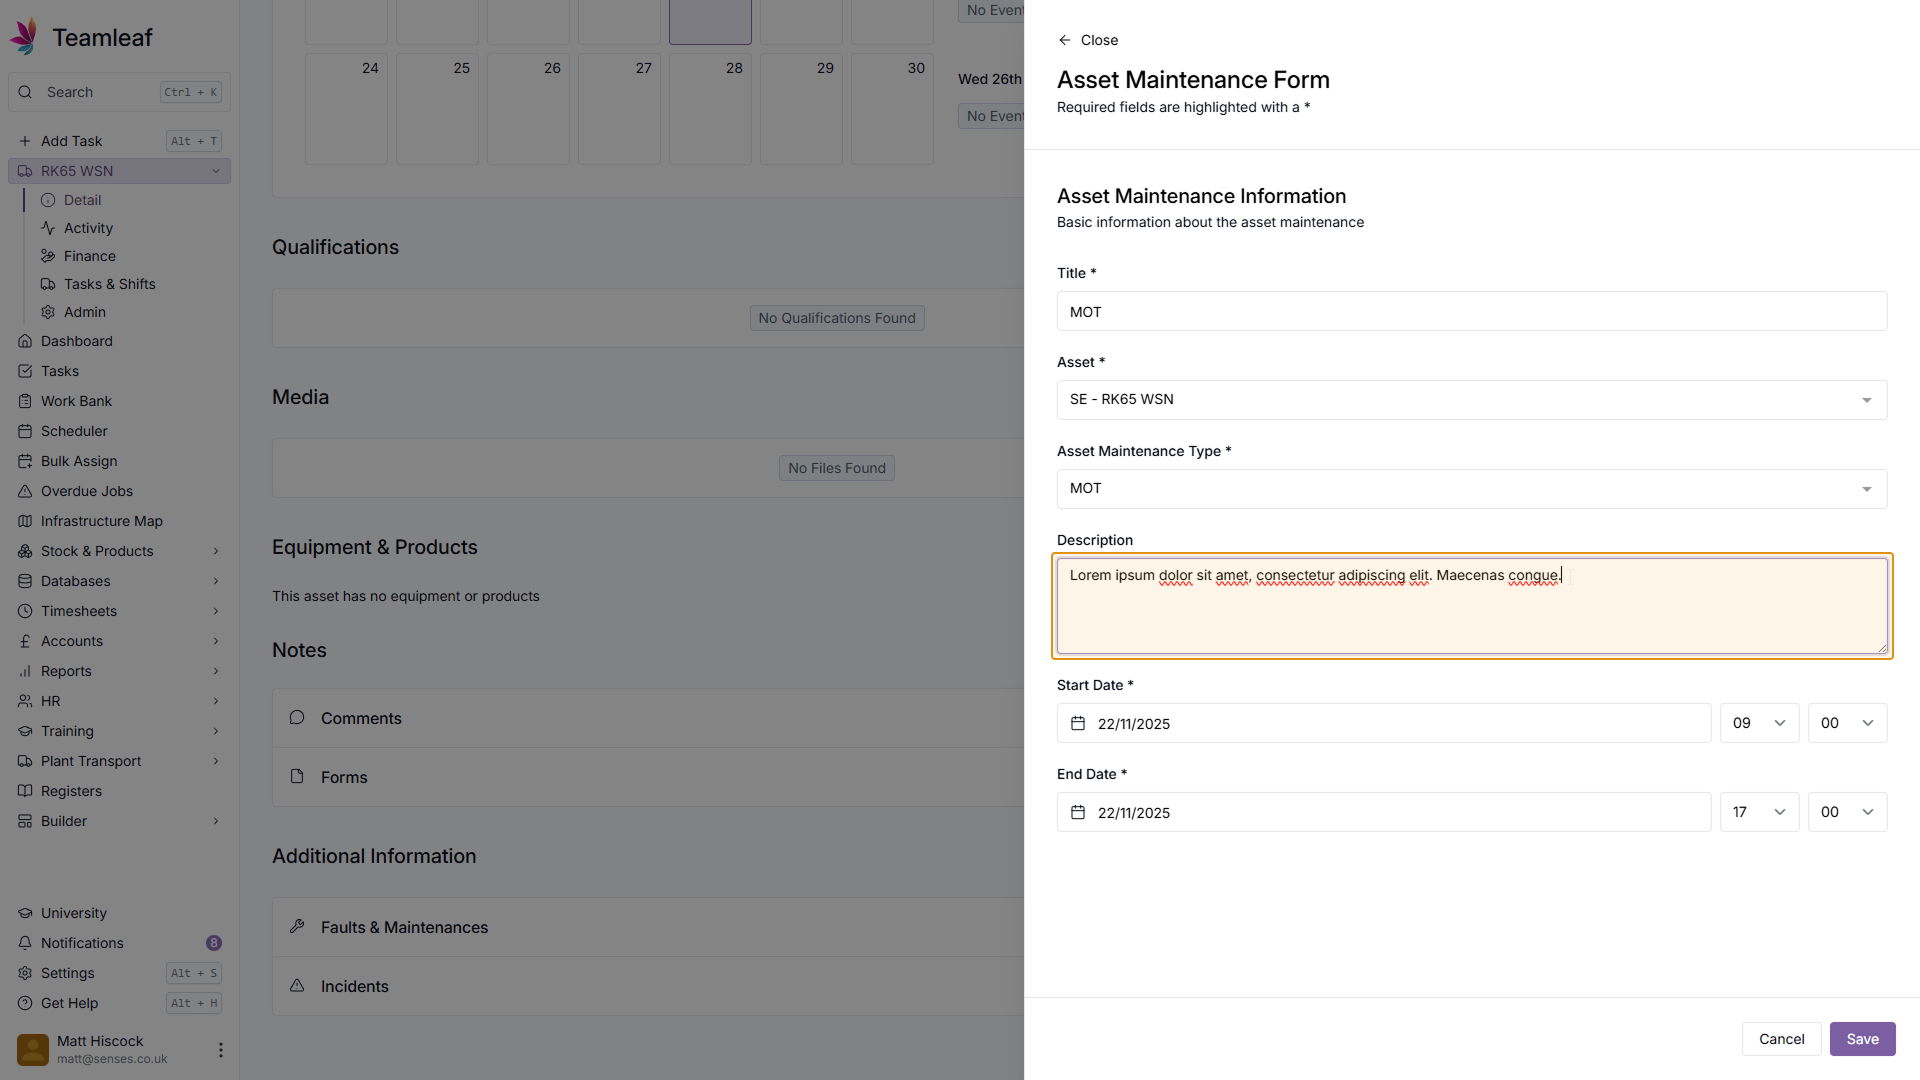Click the wrench icon beside Faults & Maintenances
1920x1080 pixels.
[x=297, y=927]
